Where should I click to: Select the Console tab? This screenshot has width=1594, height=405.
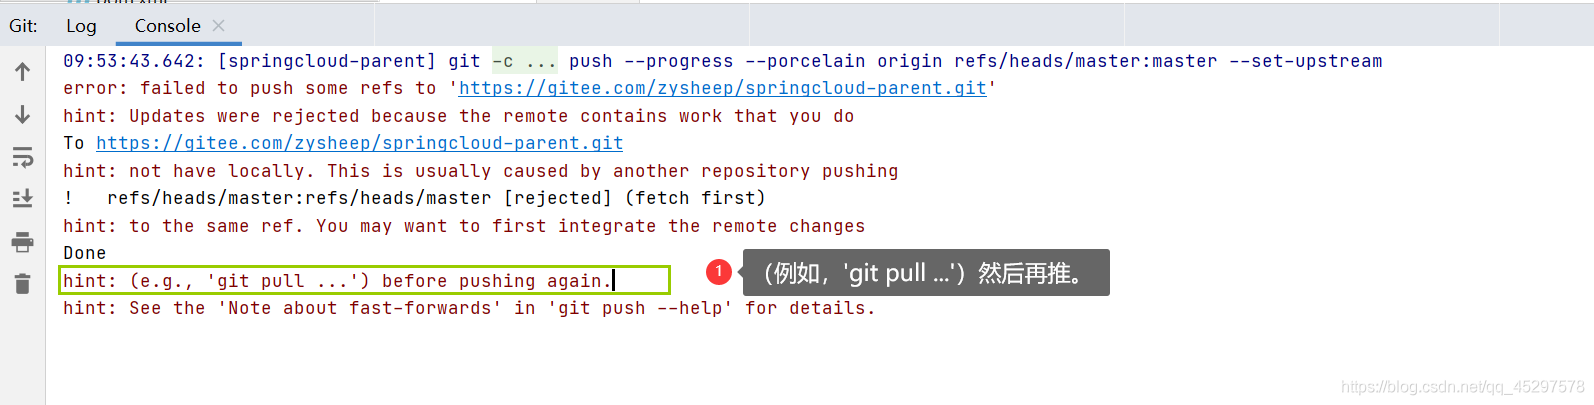(167, 26)
